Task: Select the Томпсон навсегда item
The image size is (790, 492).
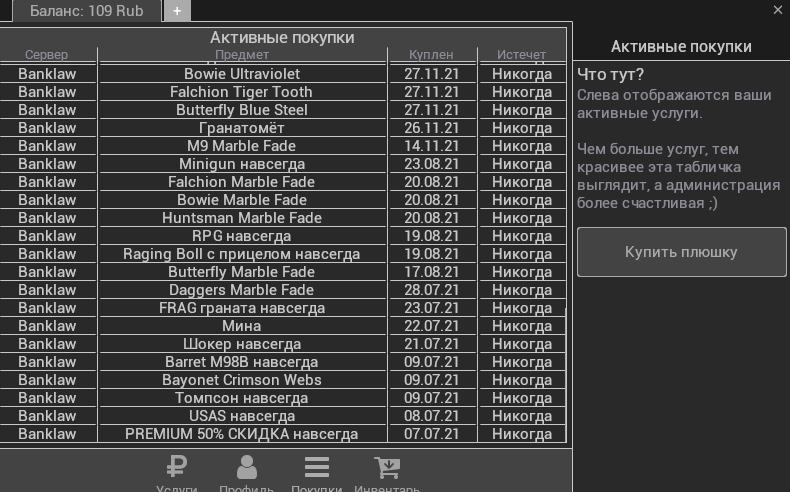Action: pos(242,398)
